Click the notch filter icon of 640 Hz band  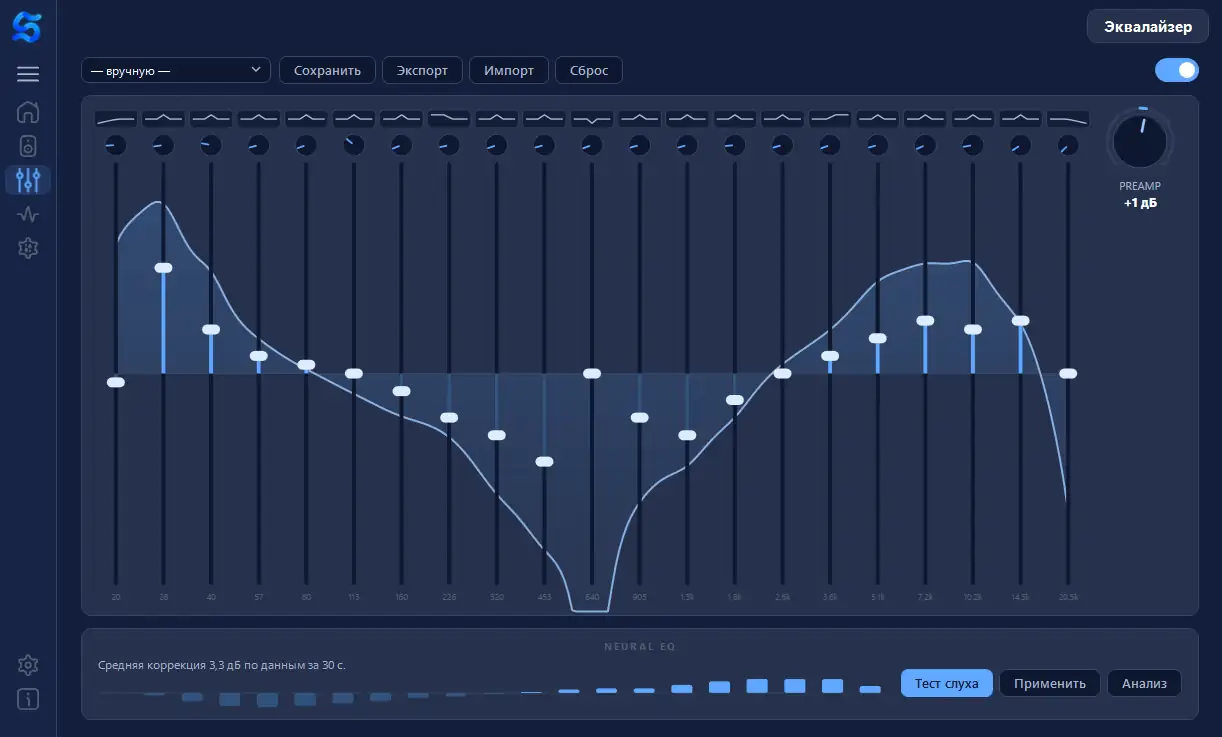tap(592, 118)
